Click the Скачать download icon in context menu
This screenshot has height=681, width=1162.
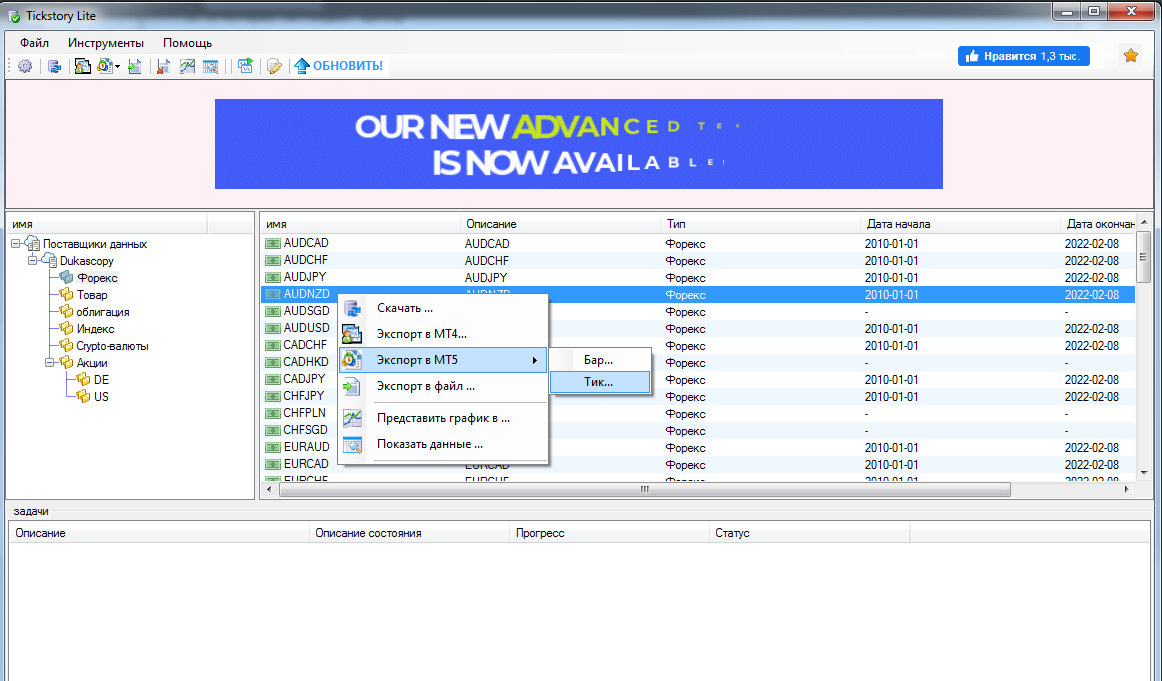tap(352, 308)
